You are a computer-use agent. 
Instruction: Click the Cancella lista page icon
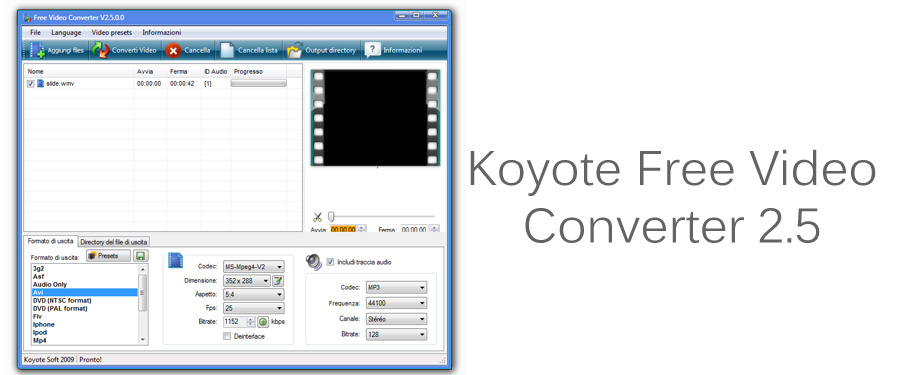(x=228, y=51)
